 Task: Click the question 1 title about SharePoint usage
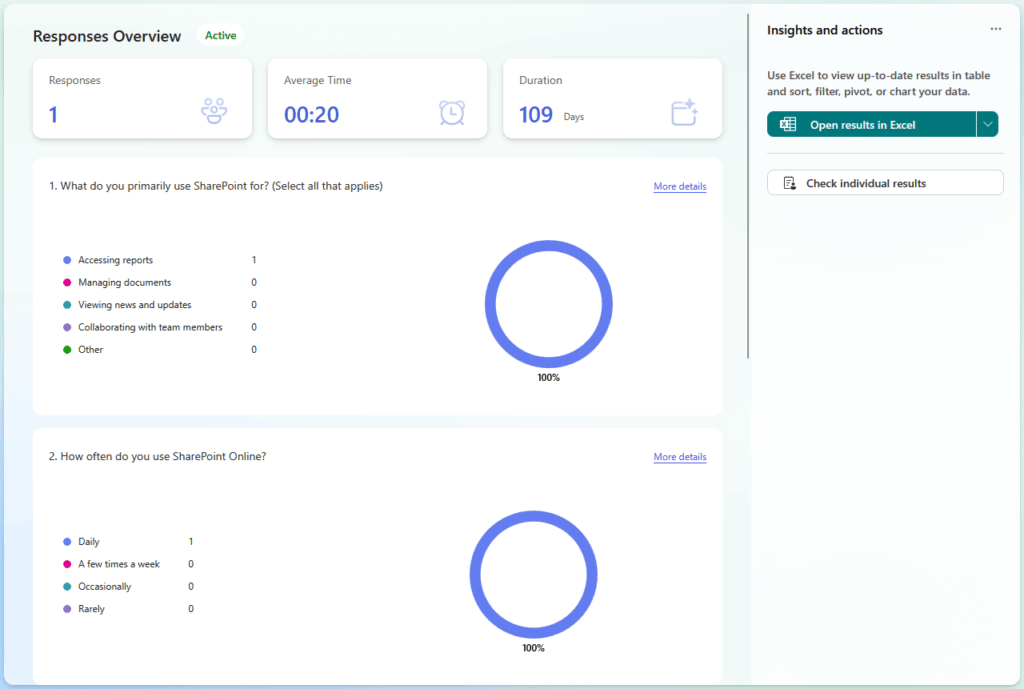pyautogui.click(x=216, y=186)
